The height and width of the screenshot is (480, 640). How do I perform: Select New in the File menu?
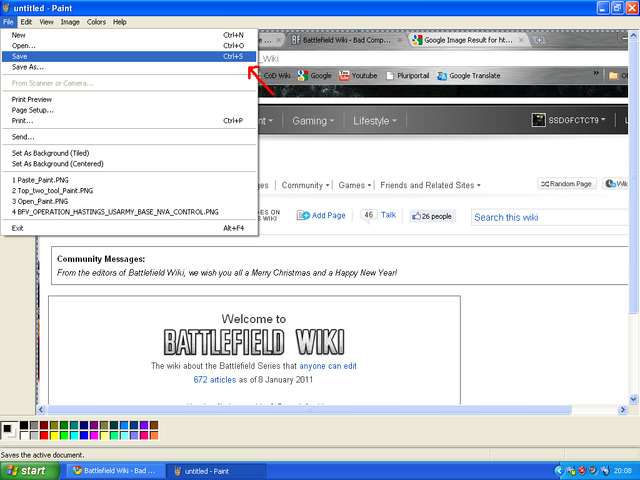pyautogui.click(x=129, y=35)
